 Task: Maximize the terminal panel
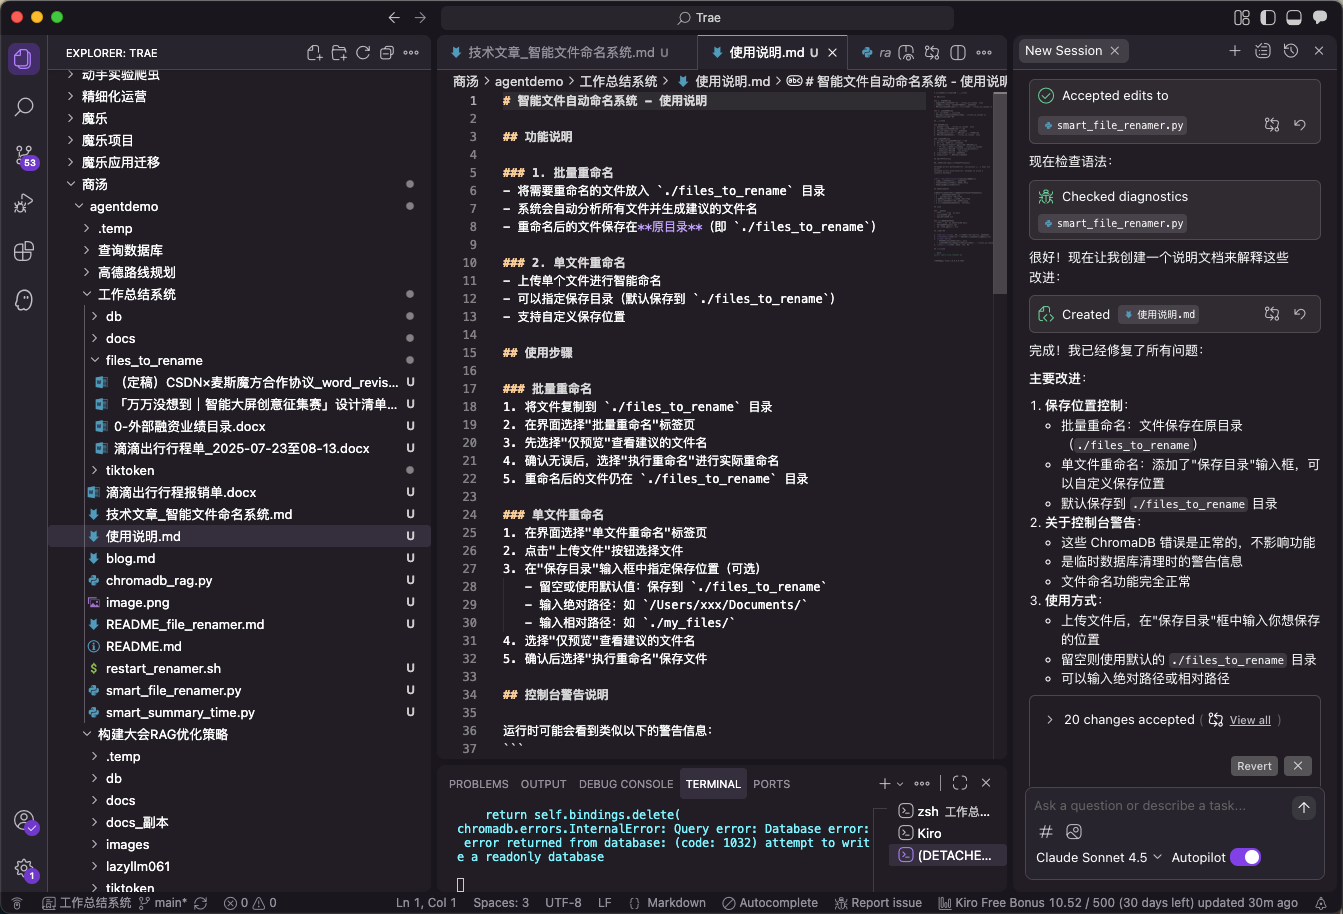tap(960, 784)
